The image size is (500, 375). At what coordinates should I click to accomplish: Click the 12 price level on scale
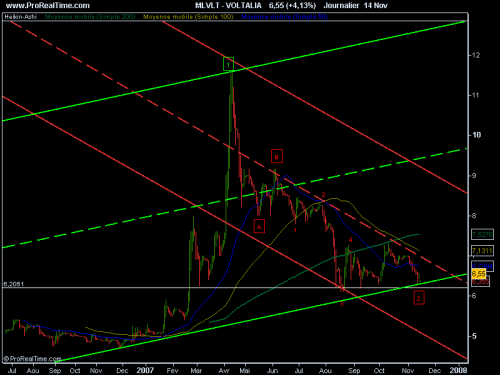(x=476, y=55)
